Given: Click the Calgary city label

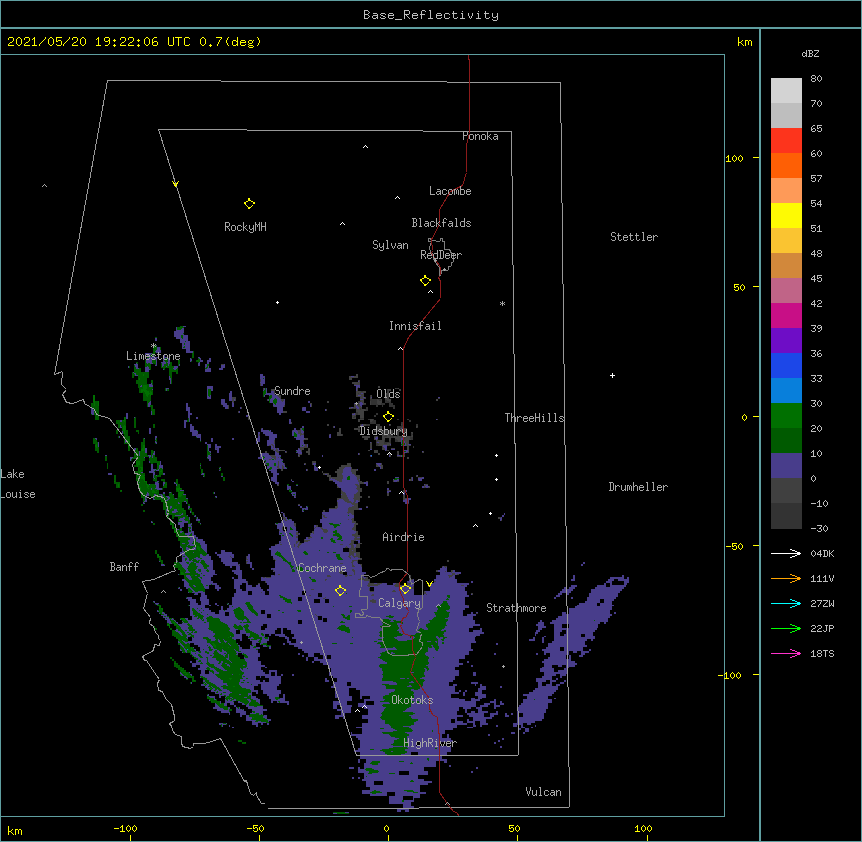Looking at the screenshot, I should tap(399, 603).
